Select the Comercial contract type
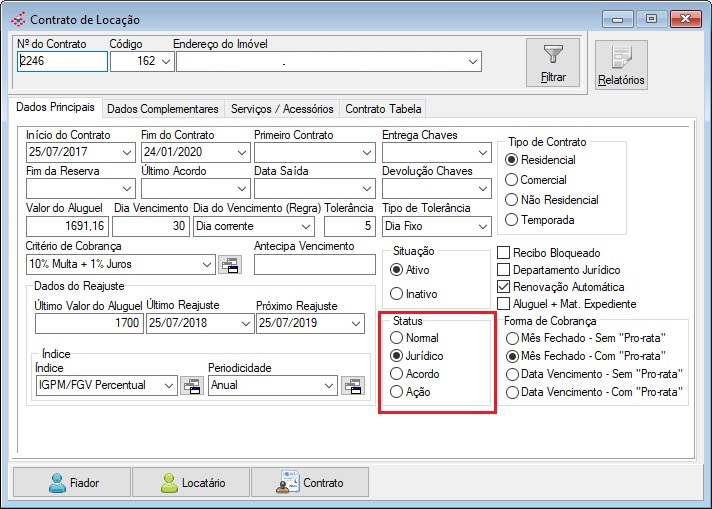The height and width of the screenshot is (509, 712). (512, 180)
